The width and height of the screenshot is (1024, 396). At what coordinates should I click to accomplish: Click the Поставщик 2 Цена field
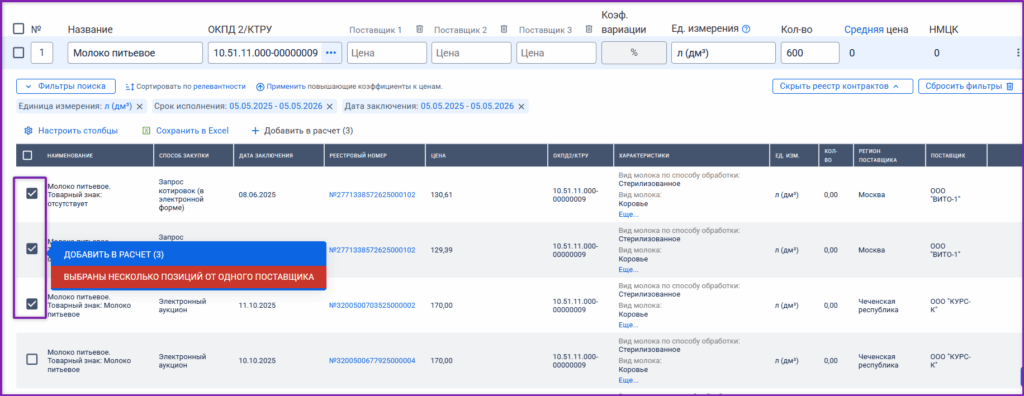click(471, 53)
